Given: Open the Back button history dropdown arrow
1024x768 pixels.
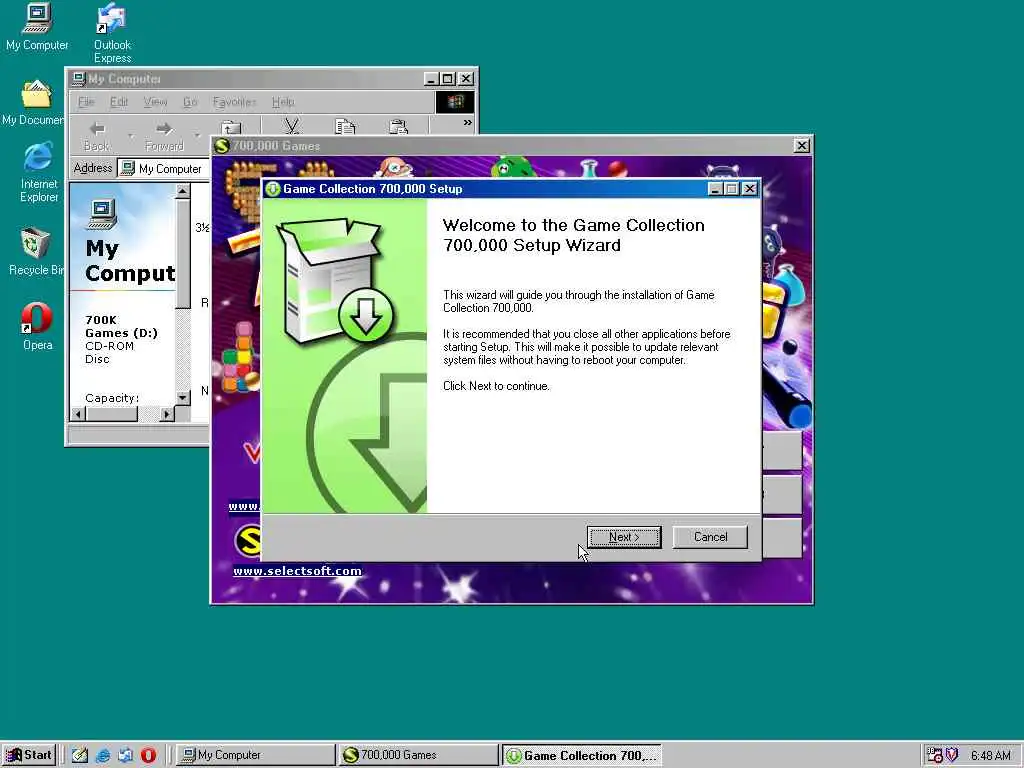Looking at the screenshot, I should point(131,136).
